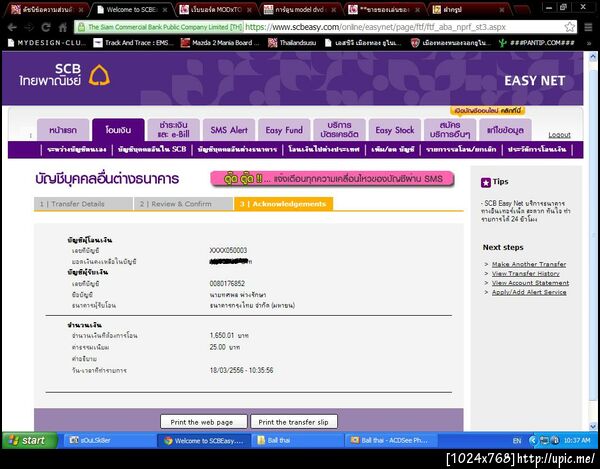
Task: Switch to model dvd browser tab
Action: click(x=298, y=10)
